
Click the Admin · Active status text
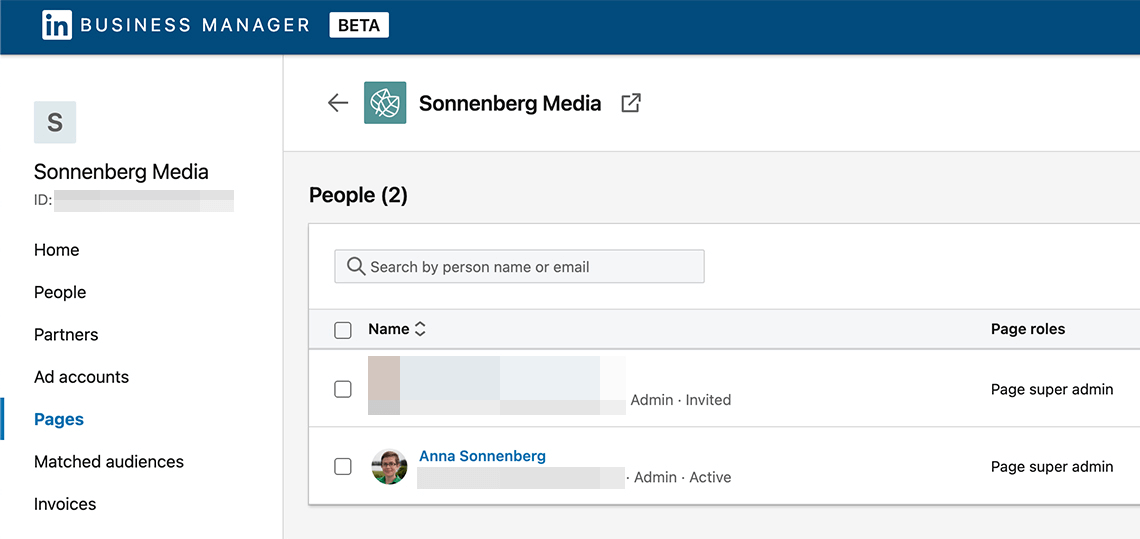pyautogui.click(x=683, y=478)
